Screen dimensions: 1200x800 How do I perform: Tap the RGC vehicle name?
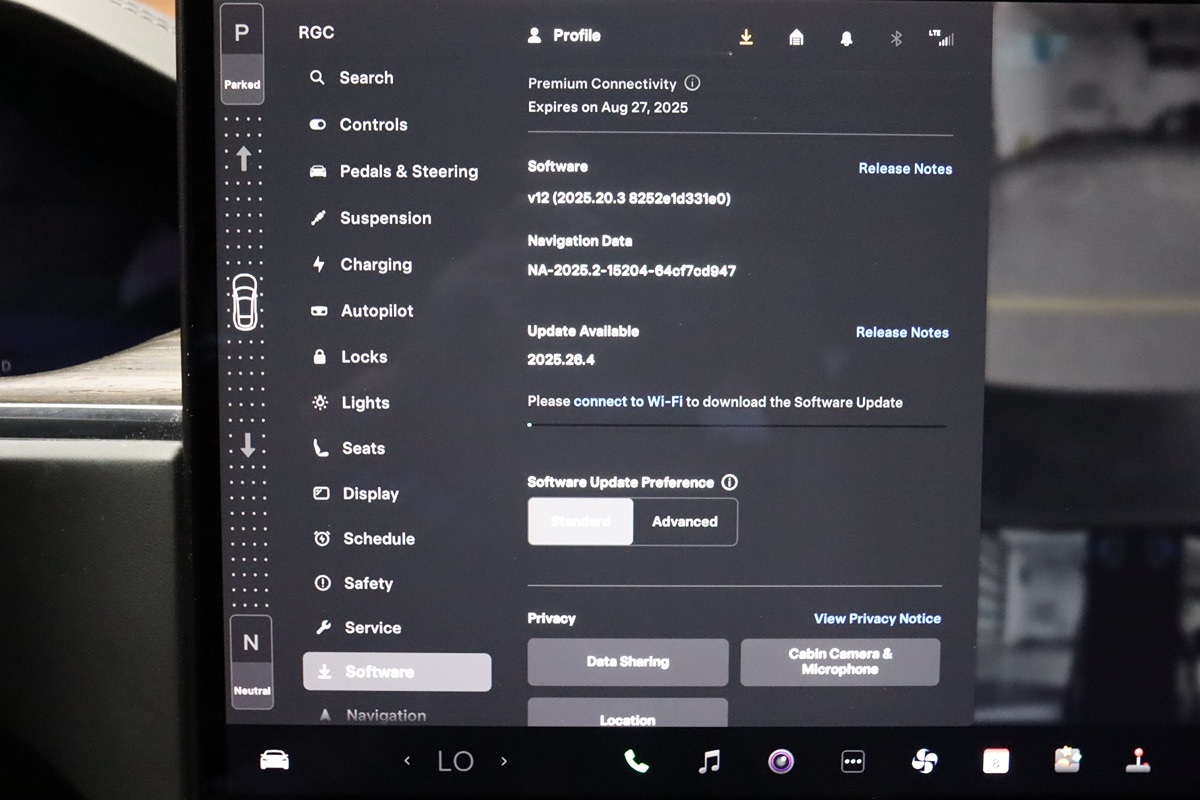point(316,33)
